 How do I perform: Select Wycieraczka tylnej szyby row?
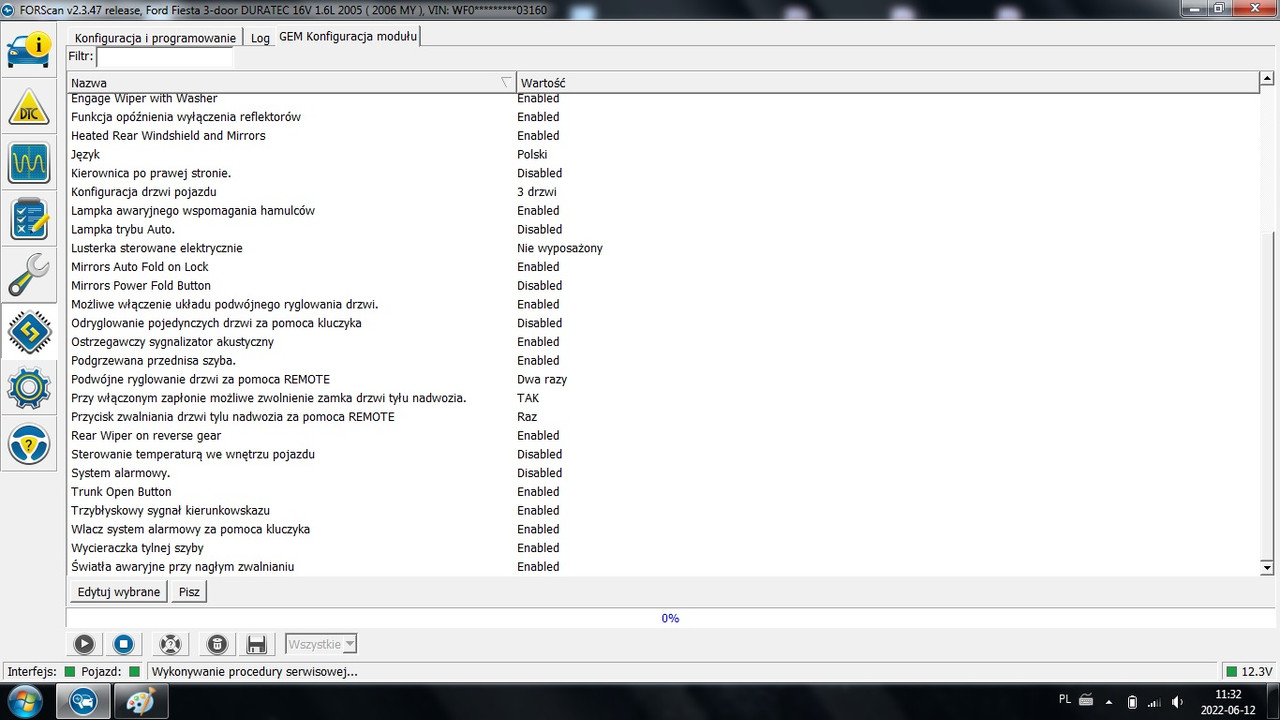point(663,548)
